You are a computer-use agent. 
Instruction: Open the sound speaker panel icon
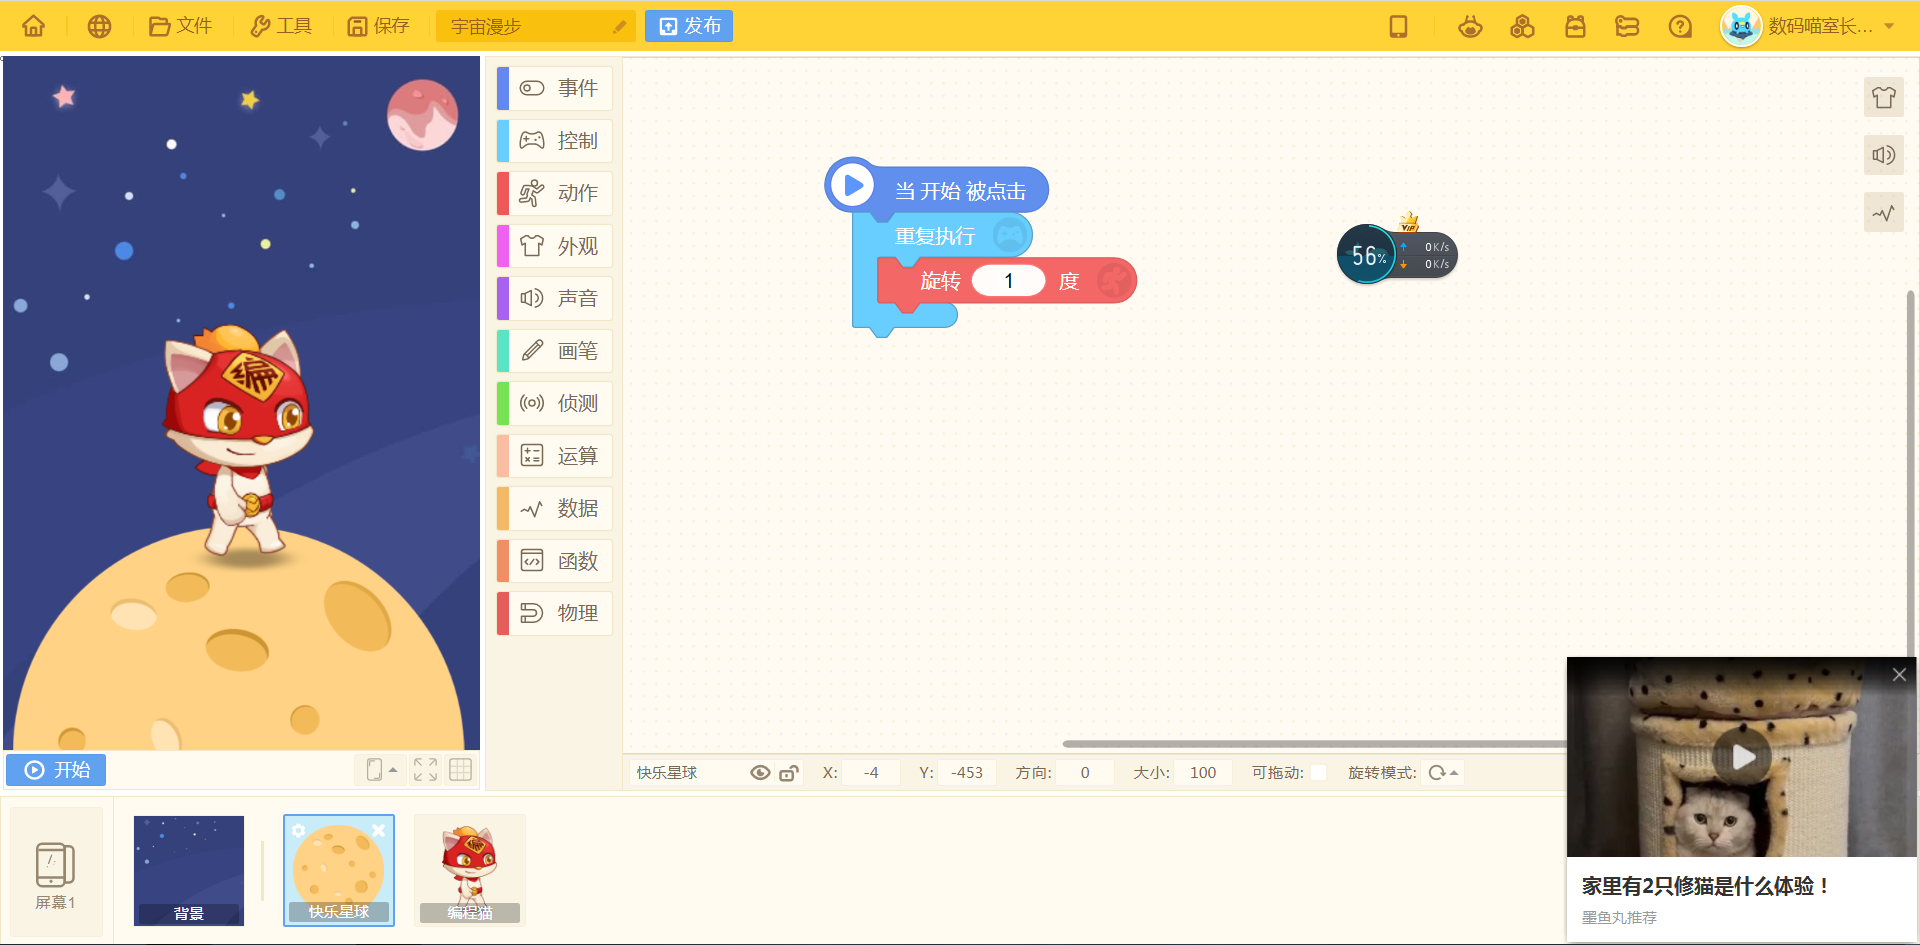coord(1884,155)
